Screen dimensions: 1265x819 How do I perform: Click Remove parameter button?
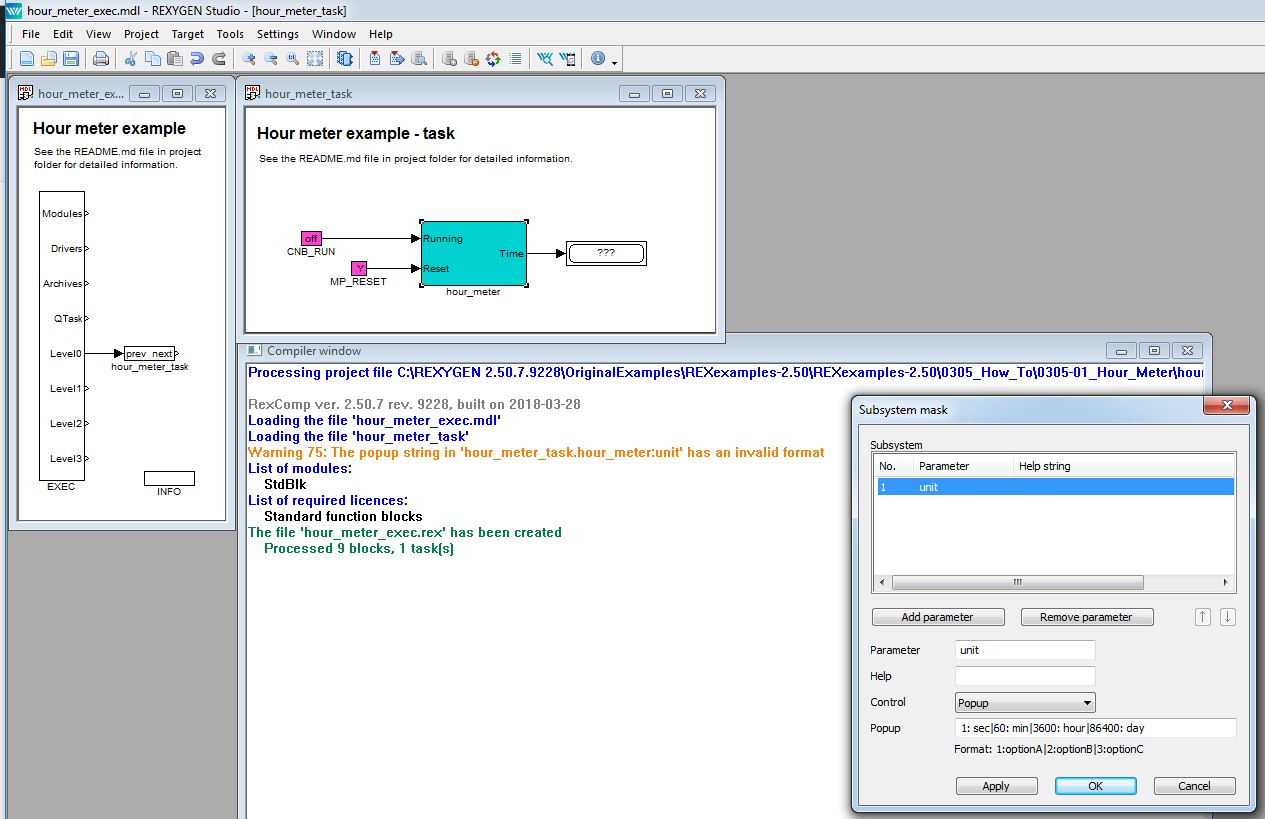[1087, 617]
